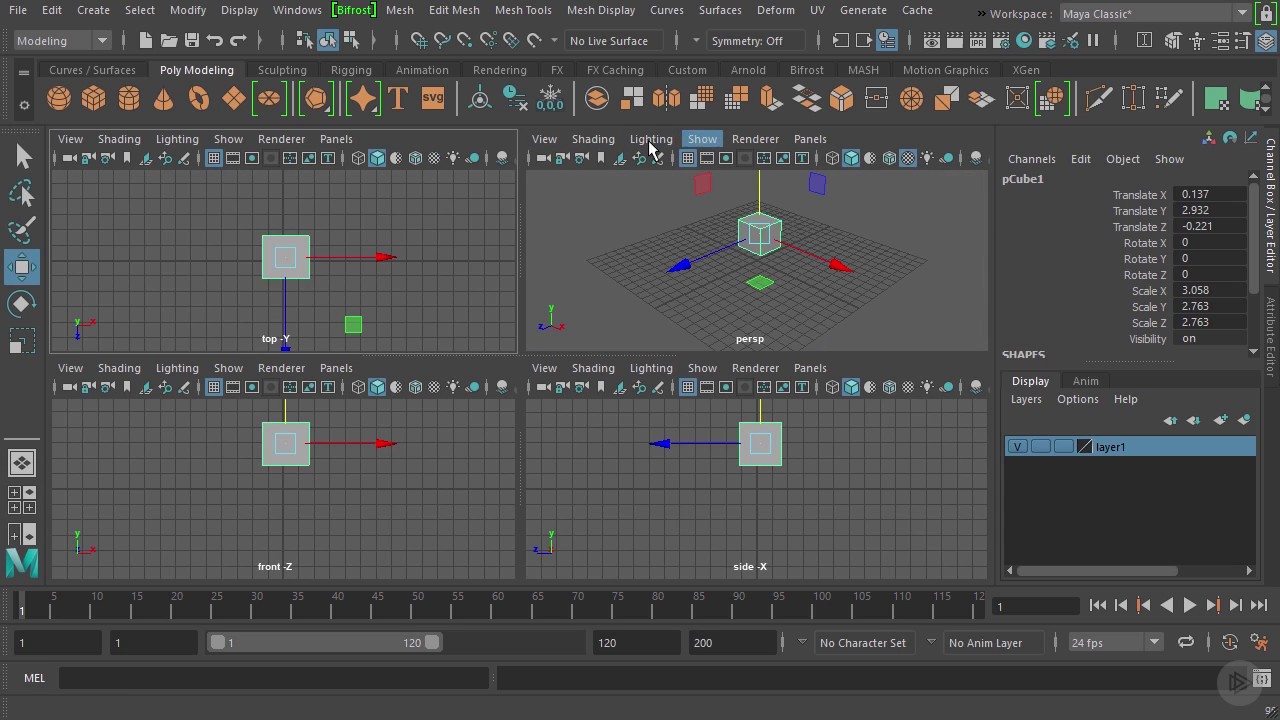This screenshot has width=1280, height=720.
Task: Select the Type tool on the shelf
Action: coord(397,98)
